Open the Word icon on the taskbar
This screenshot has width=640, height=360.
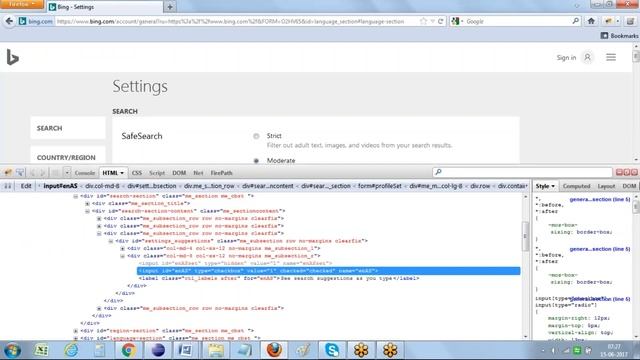click(x=186, y=350)
